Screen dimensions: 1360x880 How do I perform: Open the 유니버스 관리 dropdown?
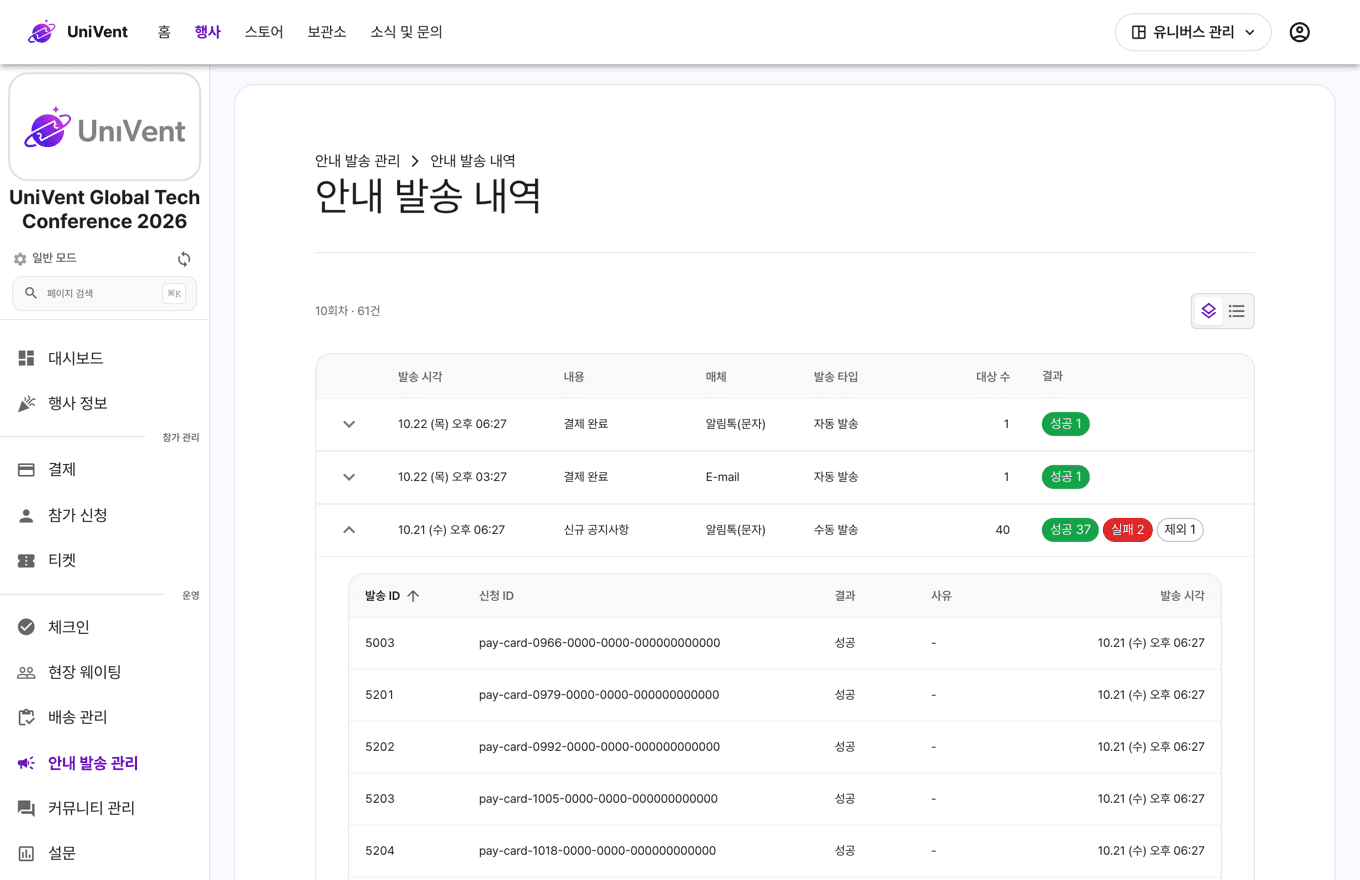point(1193,32)
